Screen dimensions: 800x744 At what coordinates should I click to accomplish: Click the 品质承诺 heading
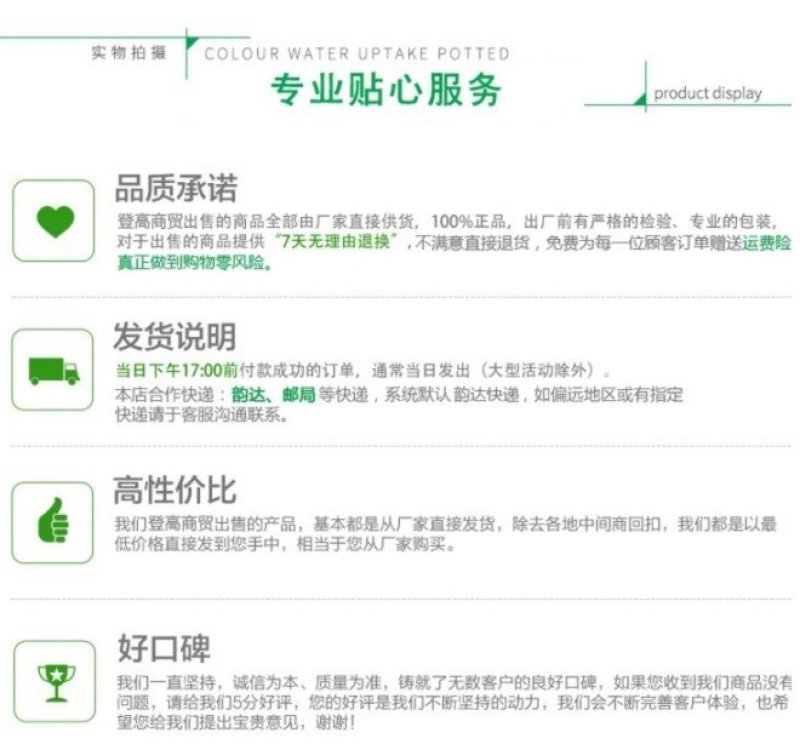[176, 188]
